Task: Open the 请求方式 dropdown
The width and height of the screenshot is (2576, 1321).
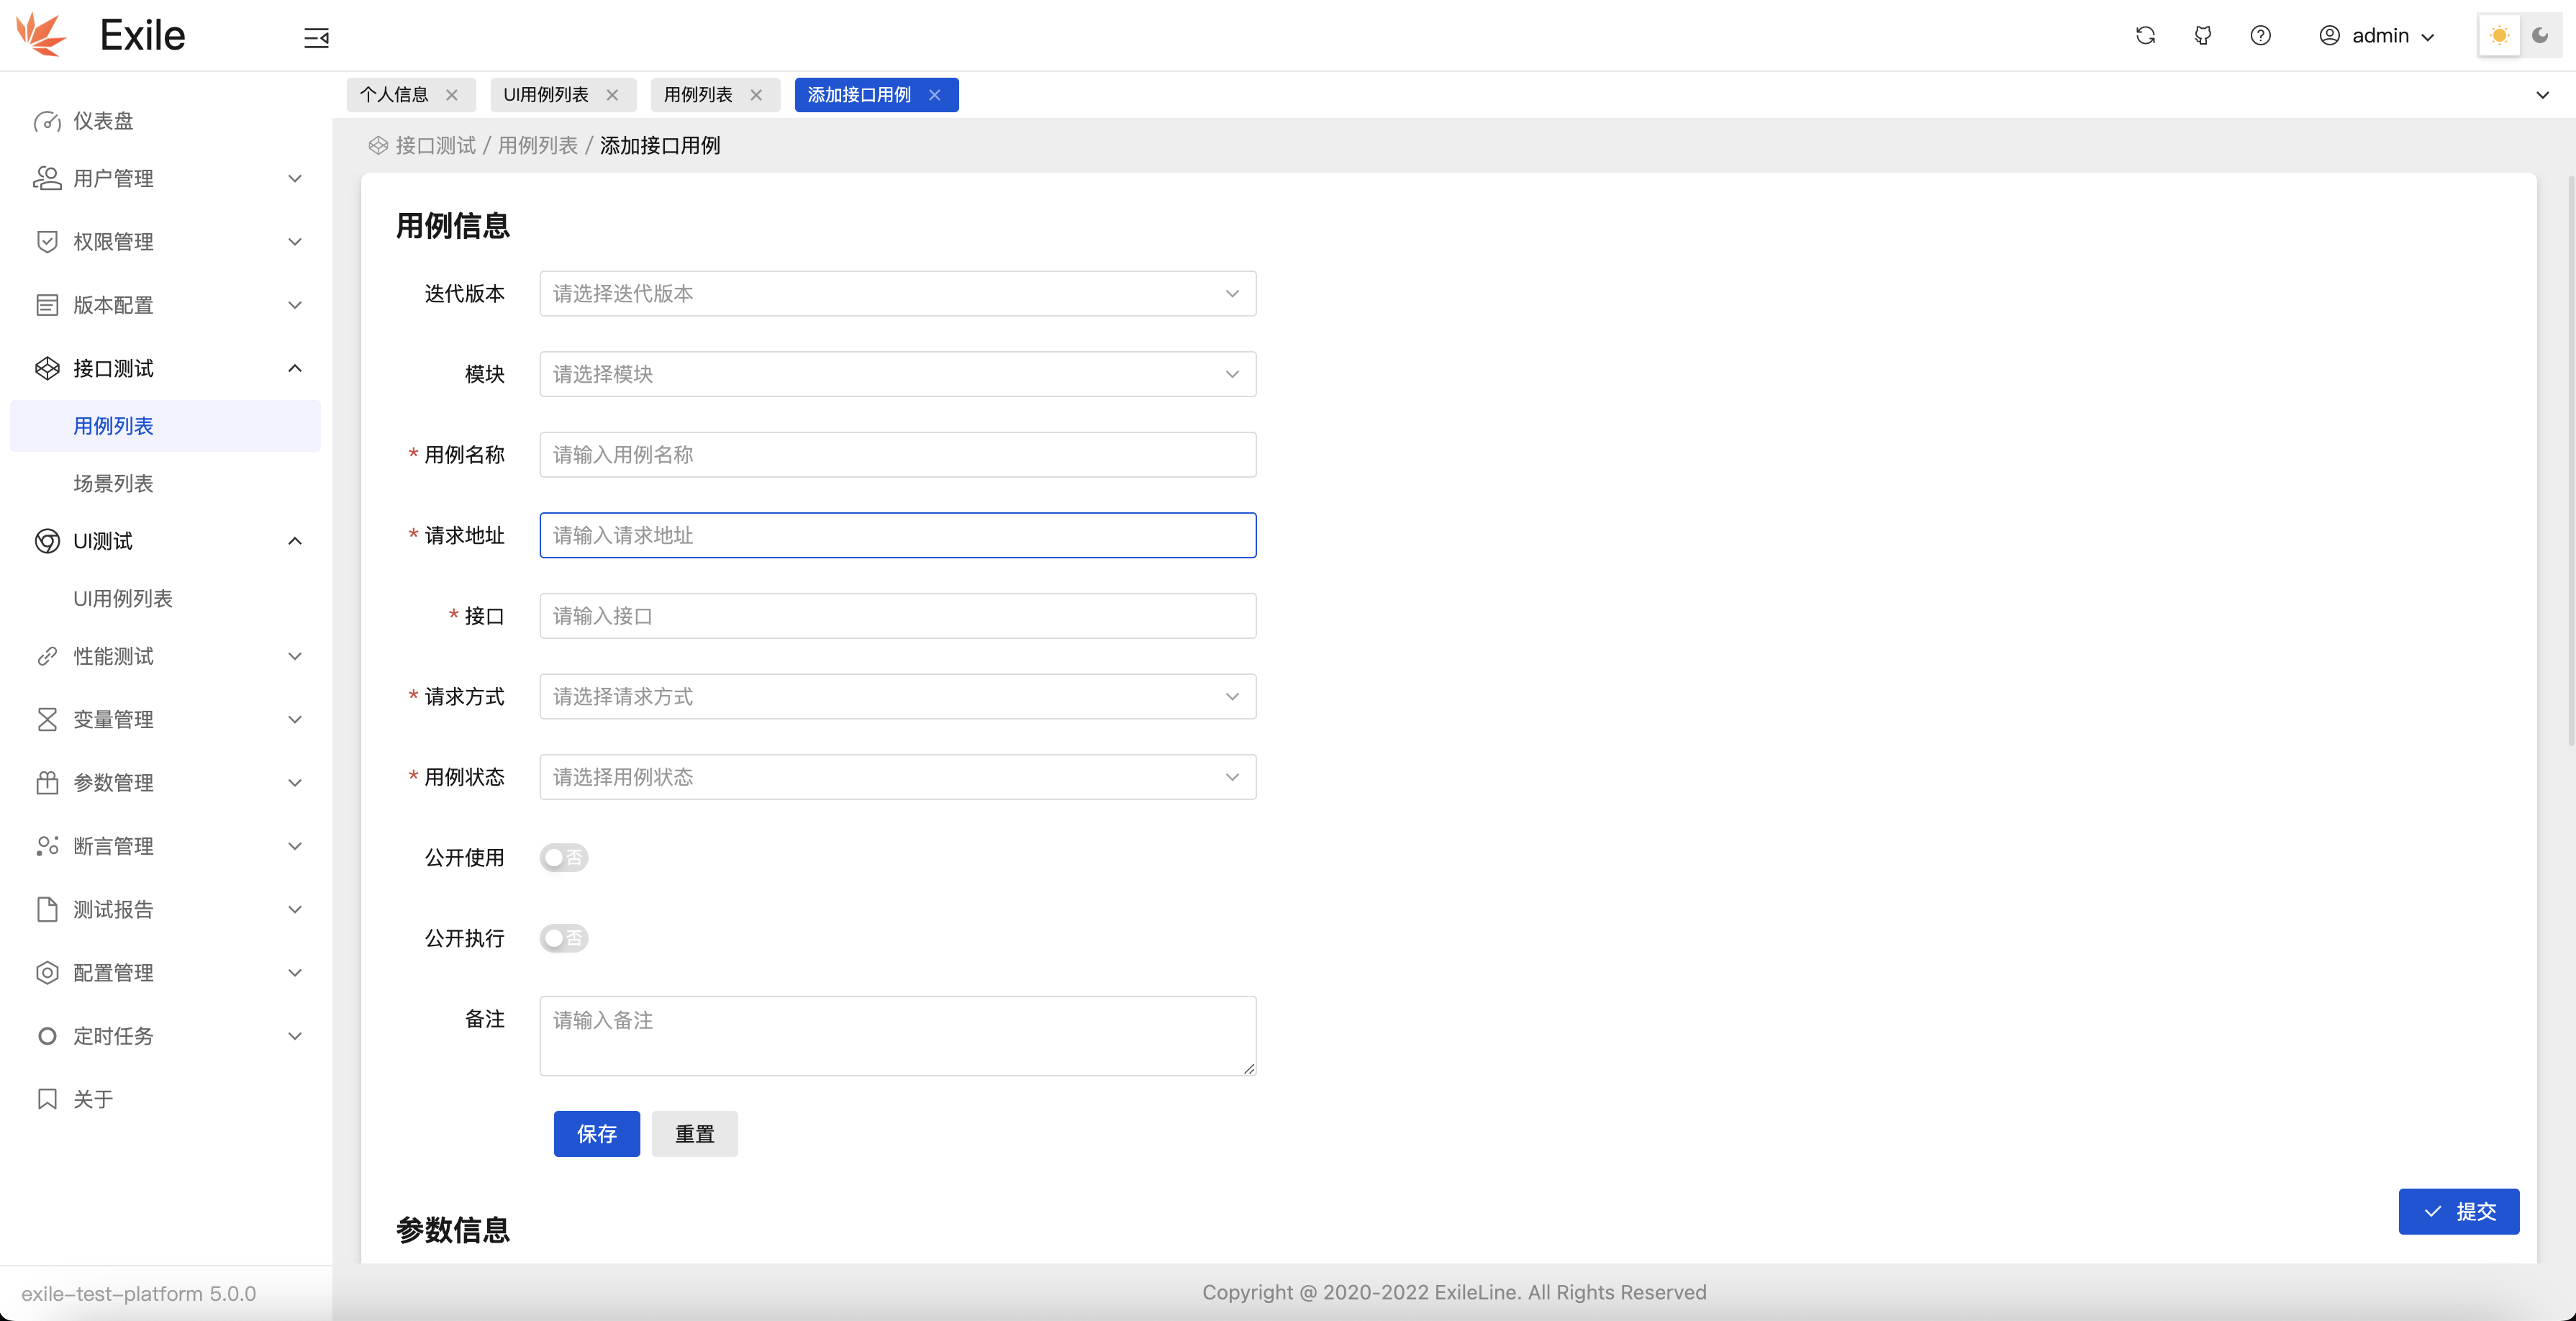Action: (x=897, y=696)
